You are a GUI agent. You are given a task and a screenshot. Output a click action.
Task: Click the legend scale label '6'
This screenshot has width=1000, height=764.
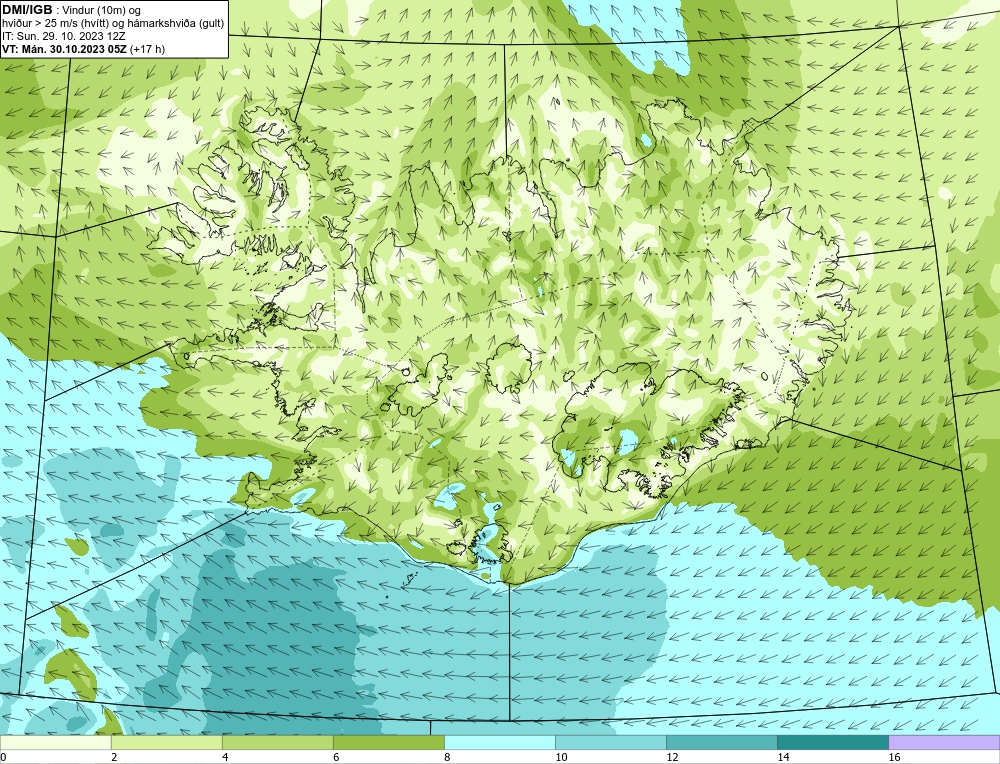[336, 757]
